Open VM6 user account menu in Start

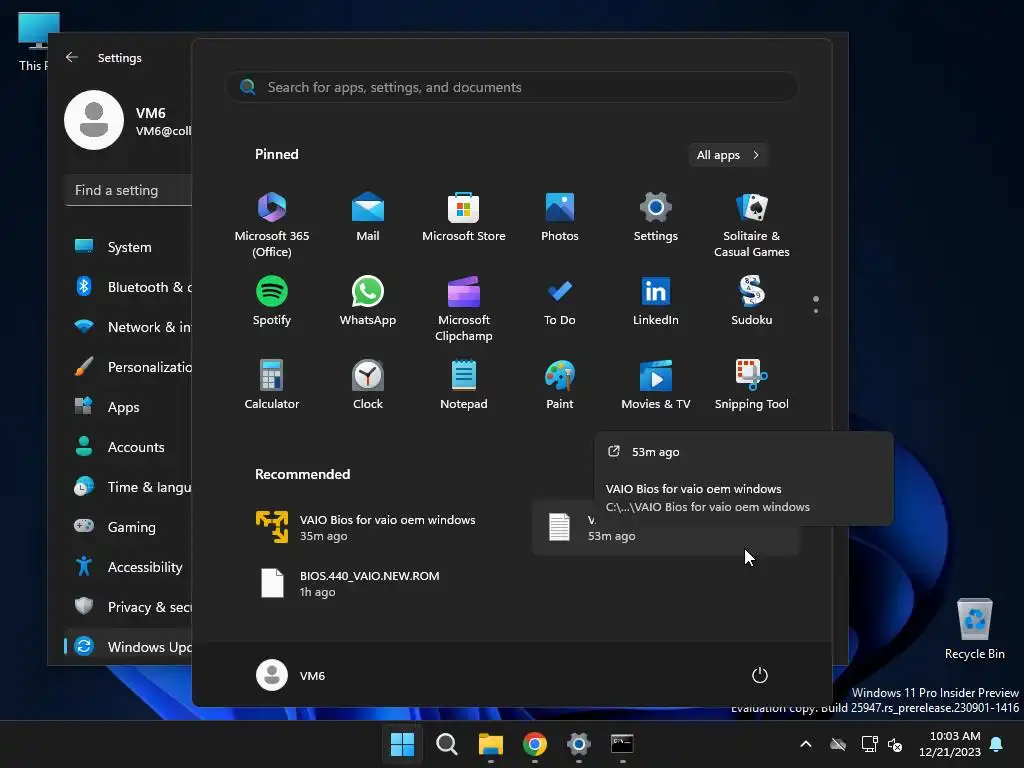pyautogui.click(x=291, y=675)
